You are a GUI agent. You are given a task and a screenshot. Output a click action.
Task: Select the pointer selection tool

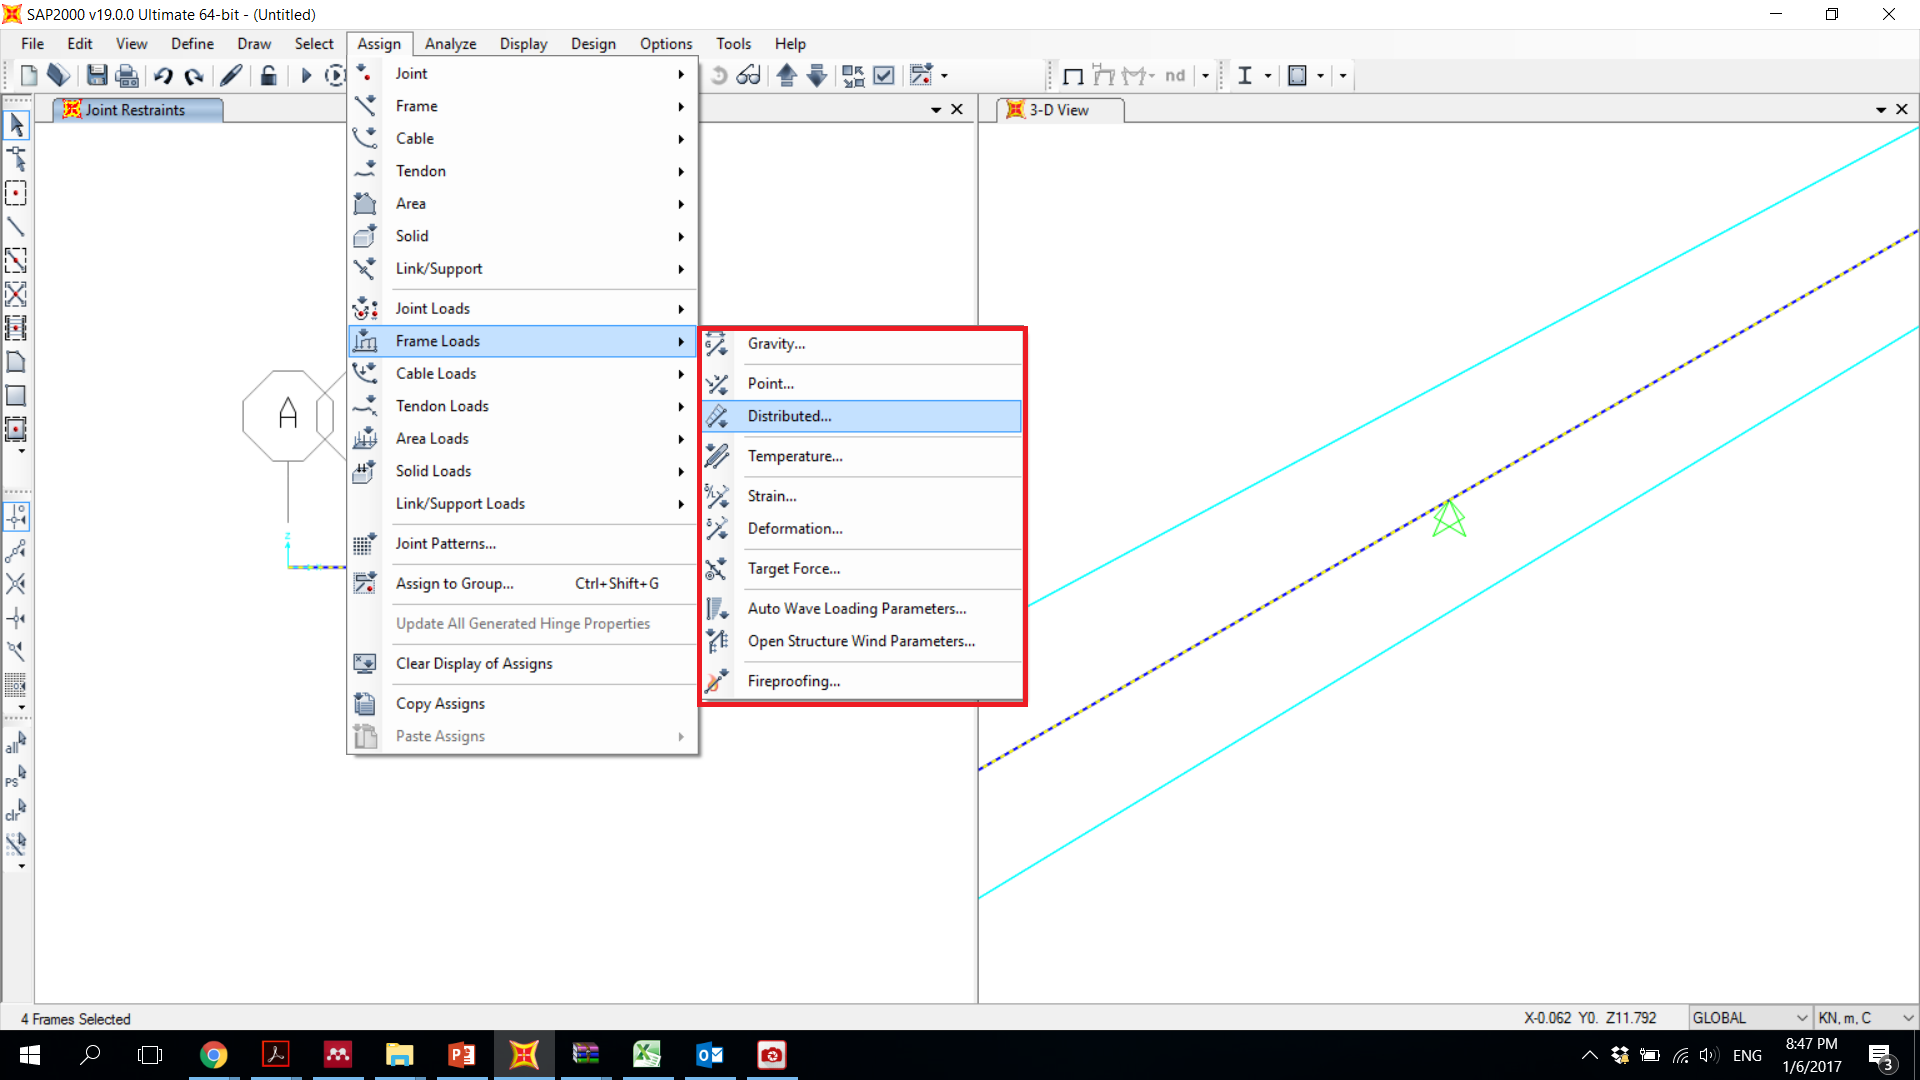[16, 125]
